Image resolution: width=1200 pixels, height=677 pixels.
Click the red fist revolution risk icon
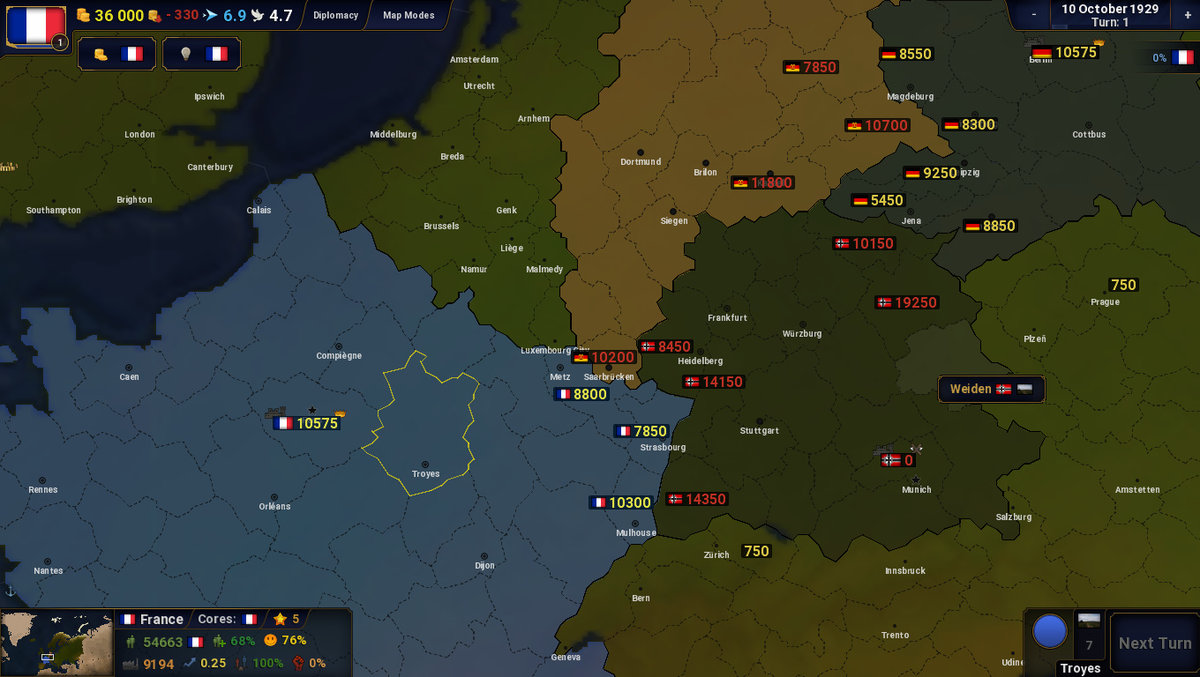click(x=297, y=663)
